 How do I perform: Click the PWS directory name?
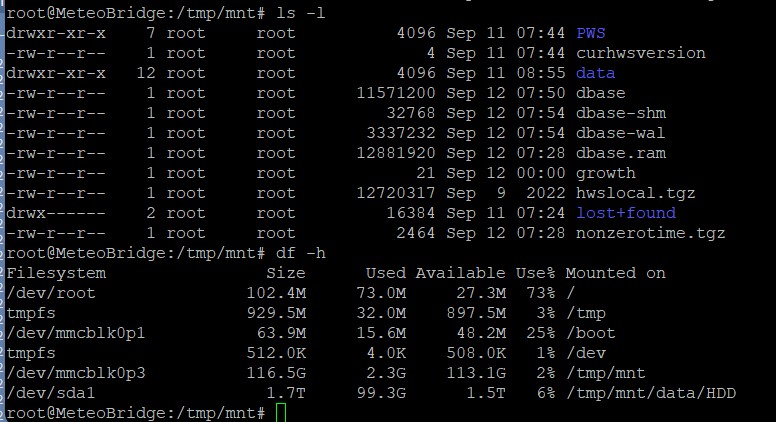tap(590, 33)
